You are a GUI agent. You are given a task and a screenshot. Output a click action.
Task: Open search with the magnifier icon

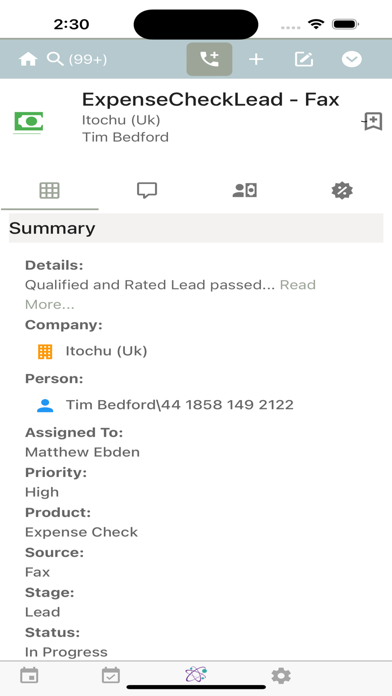click(x=55, y=59)
